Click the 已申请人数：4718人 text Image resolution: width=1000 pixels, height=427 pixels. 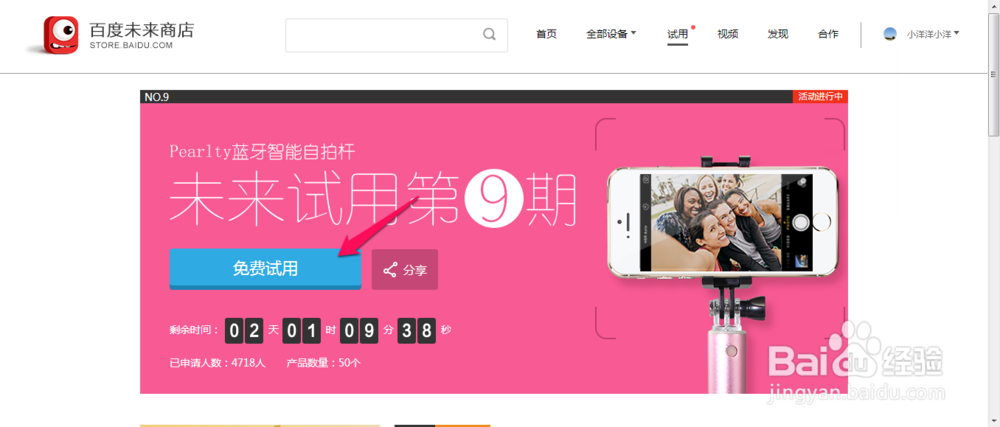(217, 363)
